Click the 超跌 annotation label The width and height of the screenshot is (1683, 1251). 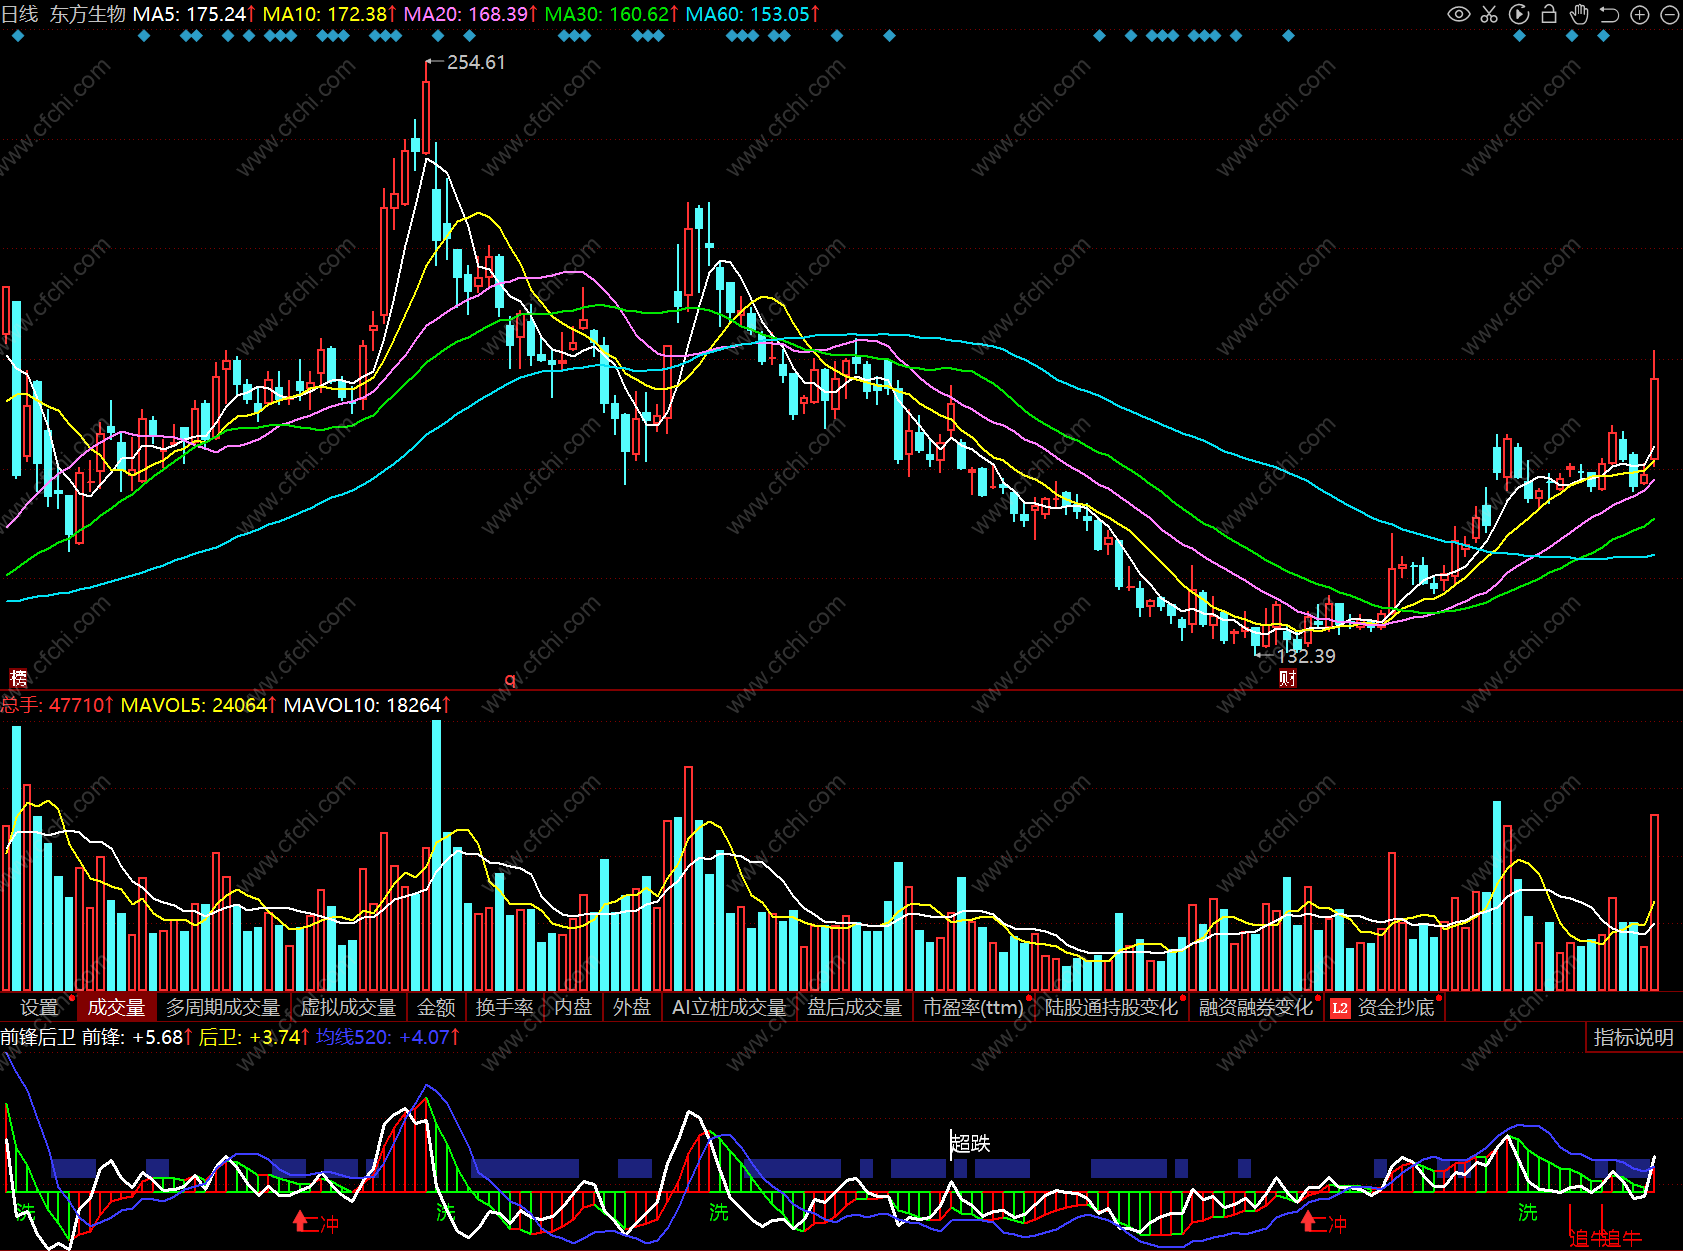(x=970, y=1143)
